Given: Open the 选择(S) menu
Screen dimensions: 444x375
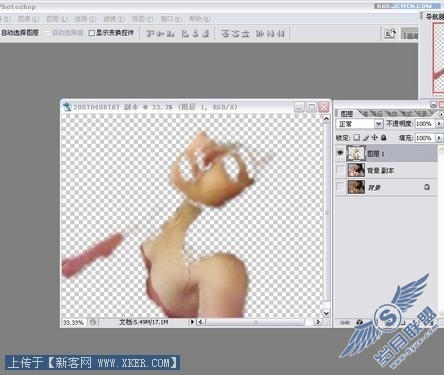Looking at the screenshot, I should tap(85, 19).
